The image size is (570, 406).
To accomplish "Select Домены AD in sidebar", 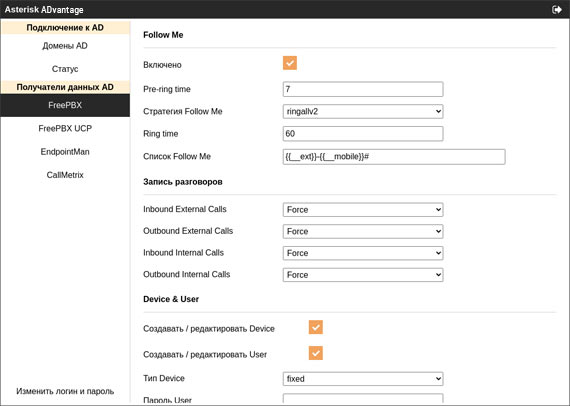I will 65,46.
